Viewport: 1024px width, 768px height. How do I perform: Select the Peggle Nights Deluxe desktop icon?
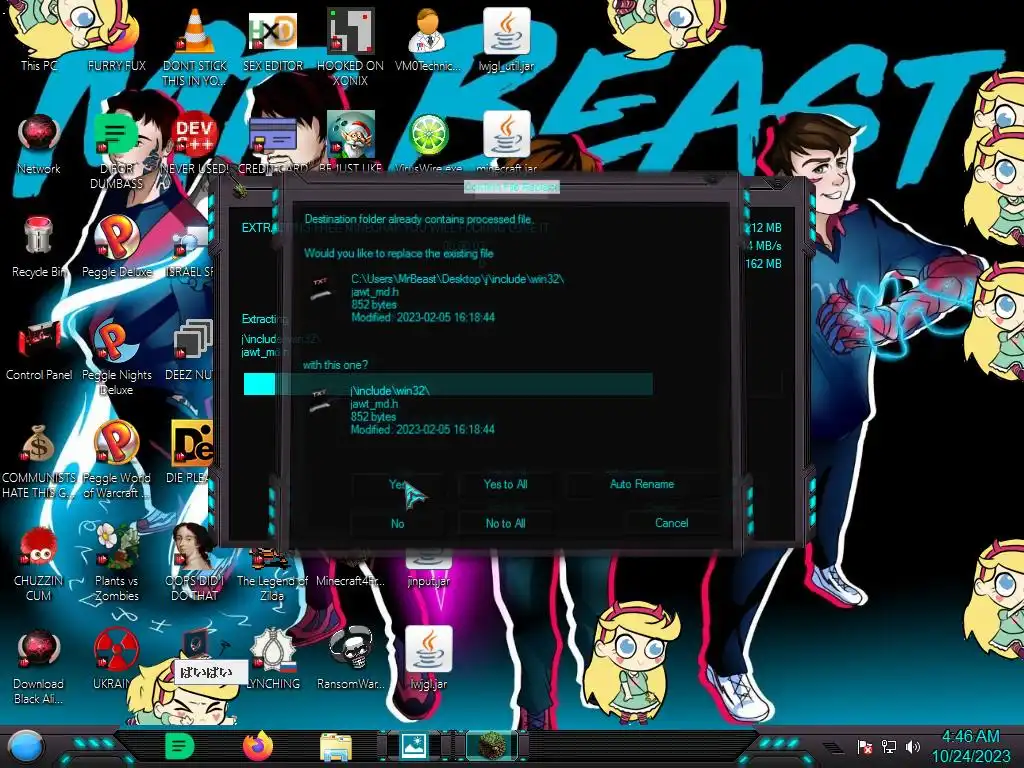pos(116,358)
